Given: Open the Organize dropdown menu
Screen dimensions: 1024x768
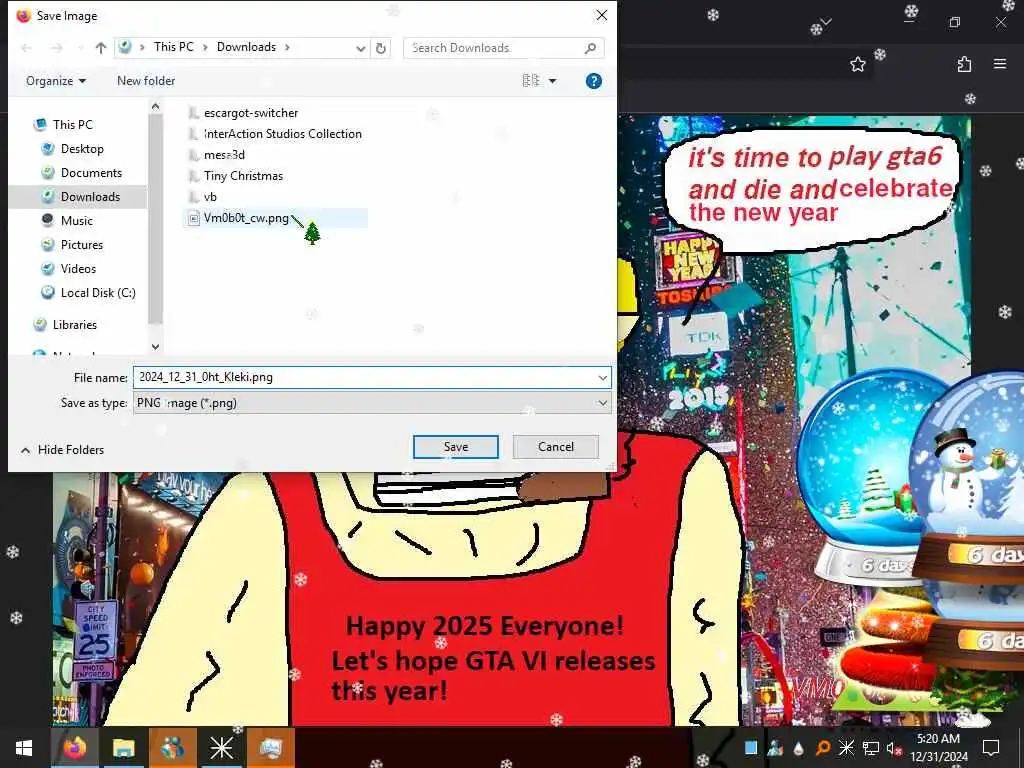Looking at the screenshot, I should pos(56,81).
